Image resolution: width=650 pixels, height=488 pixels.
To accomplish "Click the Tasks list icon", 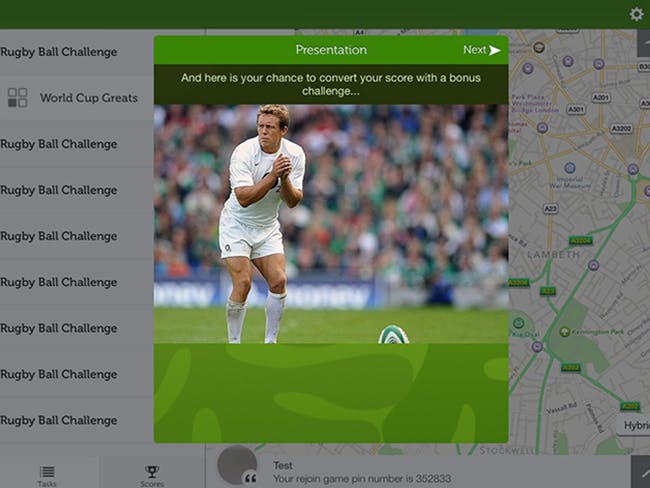I will [47, 471].
